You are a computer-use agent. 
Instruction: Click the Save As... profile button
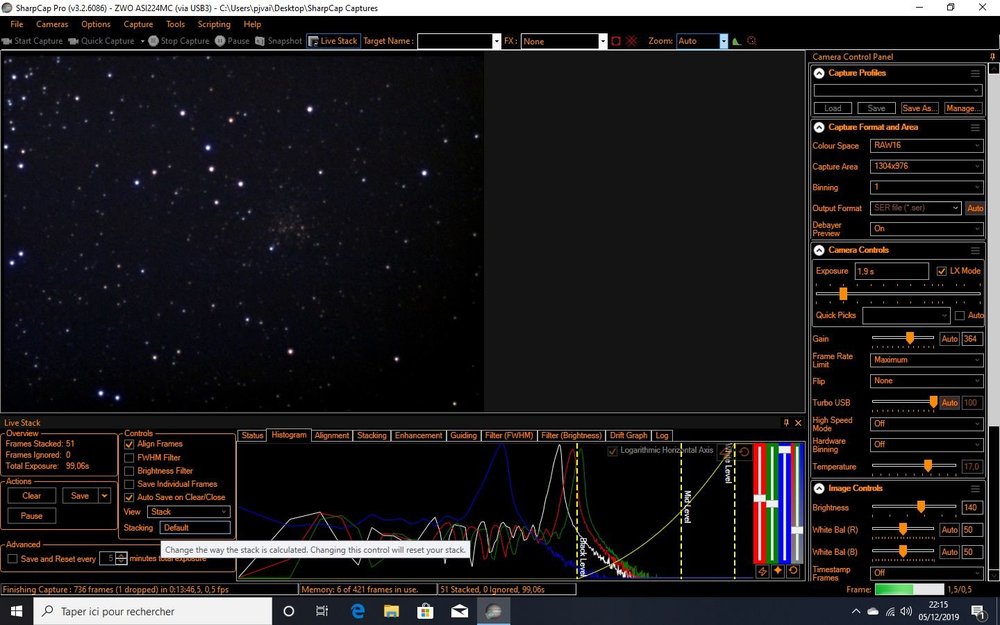[x=919, y=108]
